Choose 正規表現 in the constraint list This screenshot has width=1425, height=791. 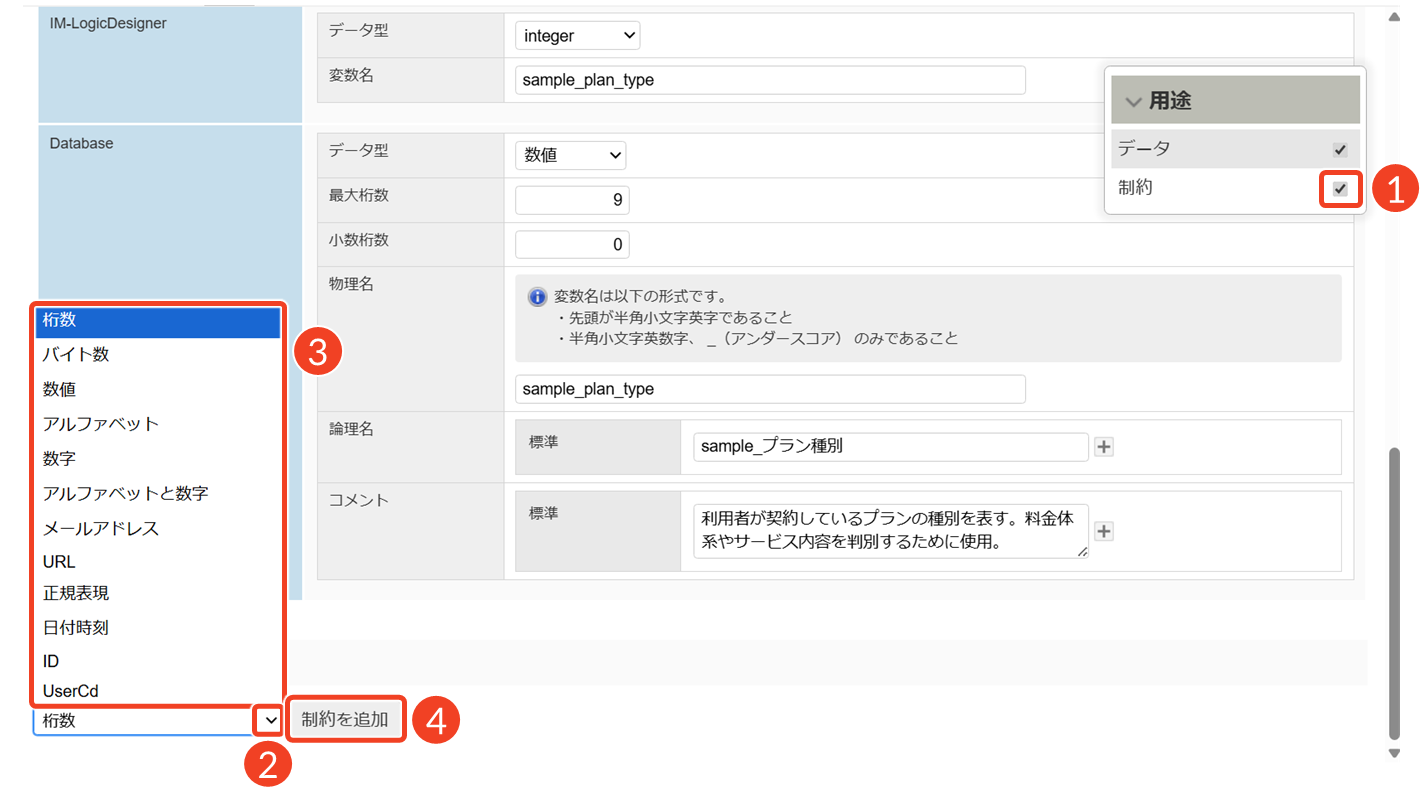[76, 593]
